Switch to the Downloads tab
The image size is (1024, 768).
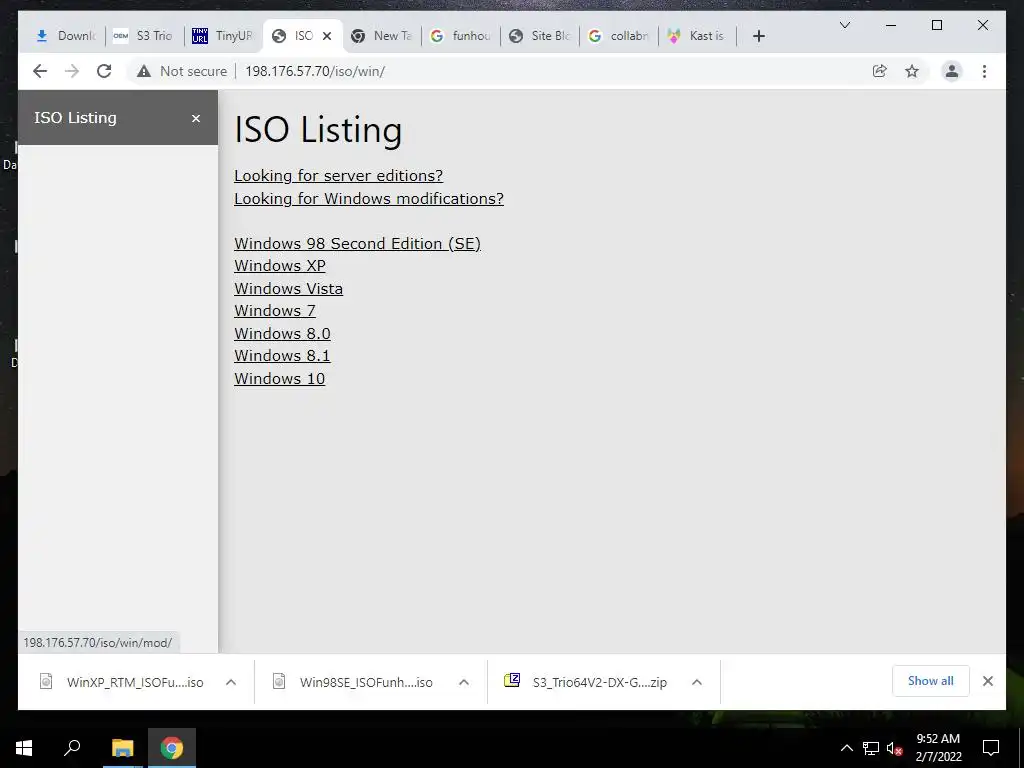[x=66, y=36]
